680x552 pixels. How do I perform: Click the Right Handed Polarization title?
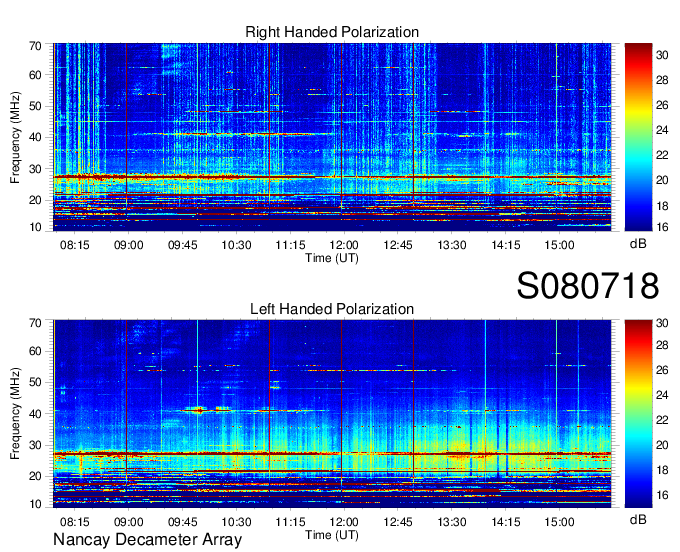pos(332,32)
